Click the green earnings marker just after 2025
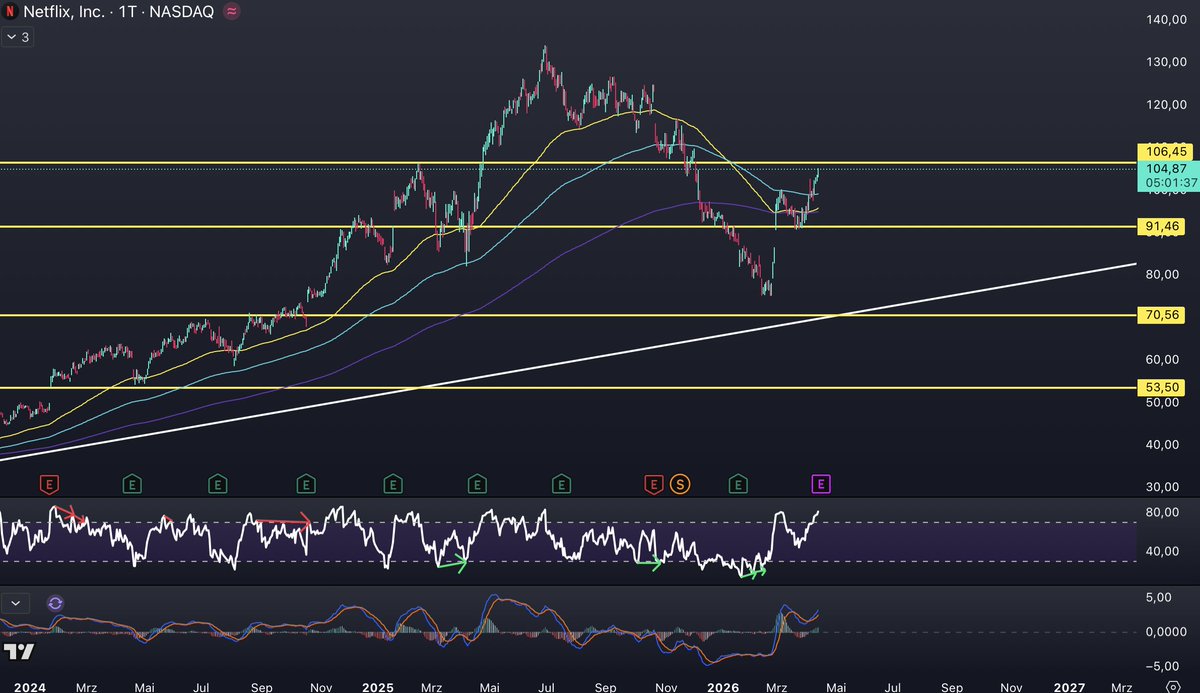This screenshot has width=1200, height=693. (x=392, y=484)
